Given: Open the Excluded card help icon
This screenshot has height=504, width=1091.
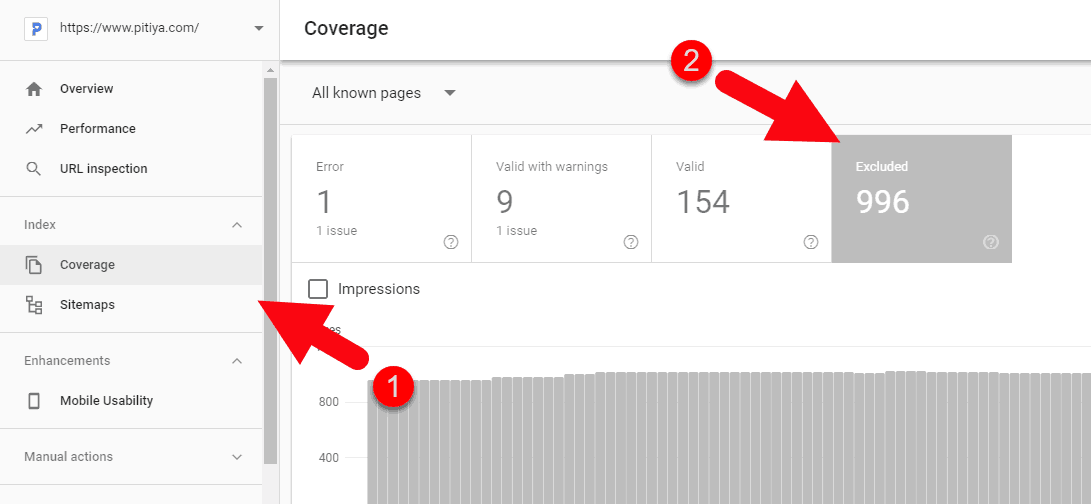Looking at the screenshot, I should 991,242.
